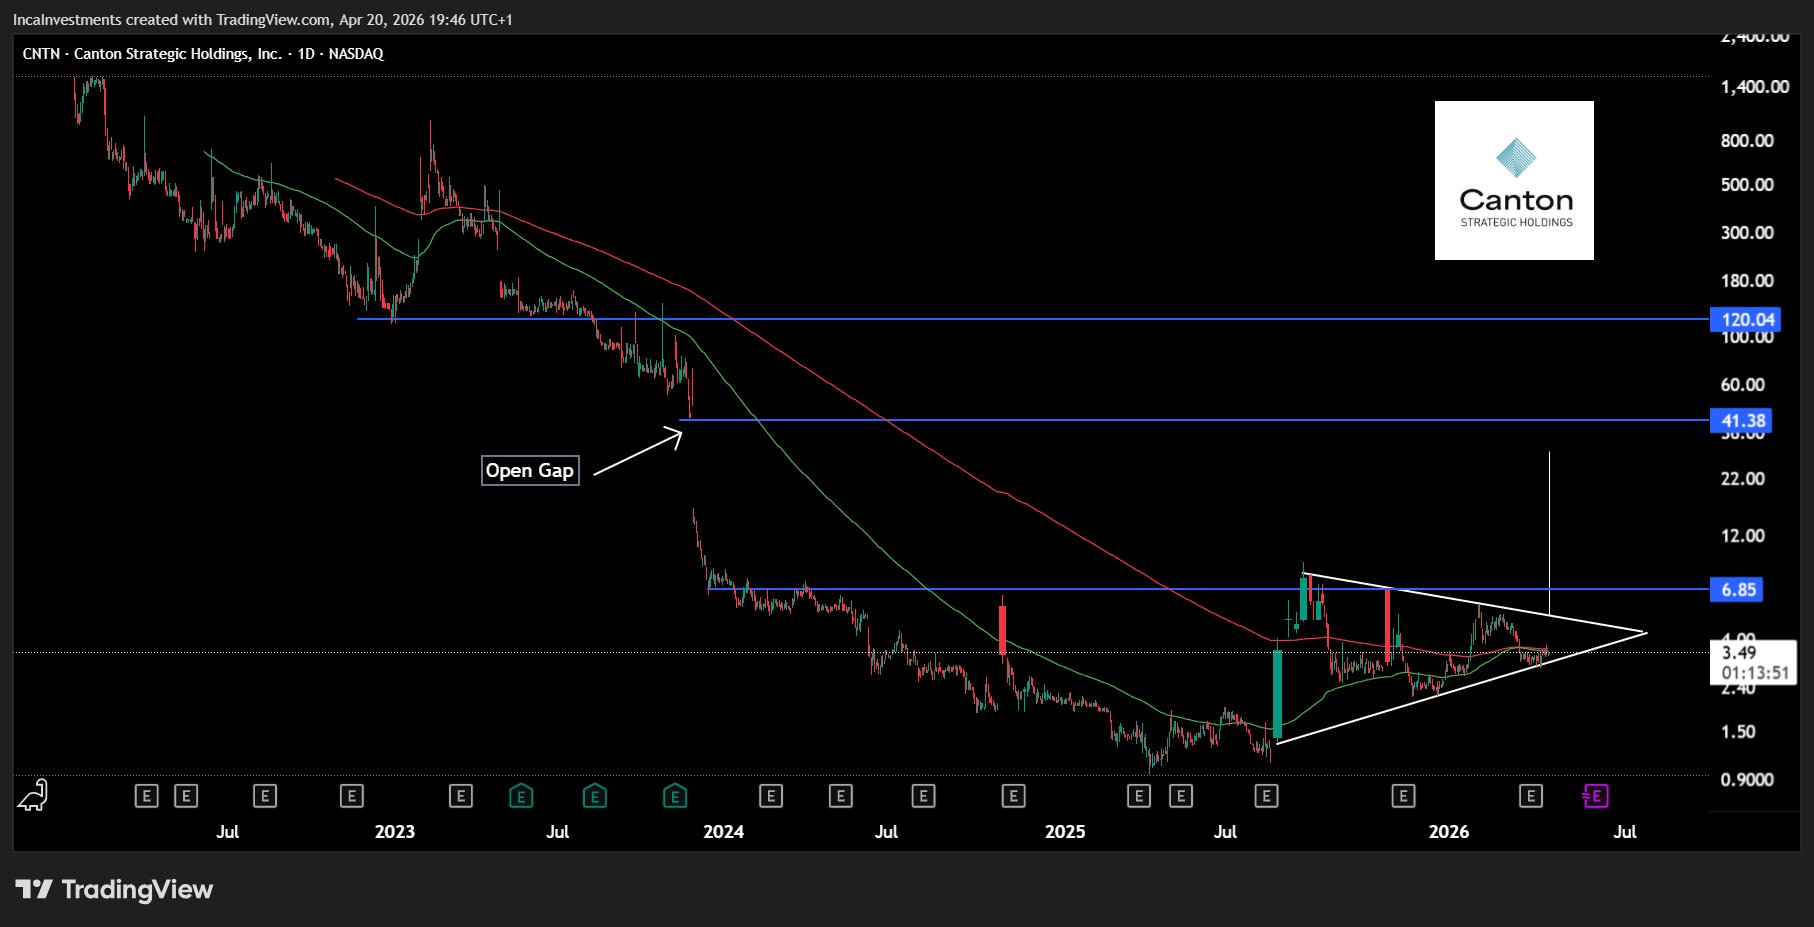Viewport: 1814px width, 927px height.
Task: Click the TradingView logo below the chart
Action: (x=115, y=889)
